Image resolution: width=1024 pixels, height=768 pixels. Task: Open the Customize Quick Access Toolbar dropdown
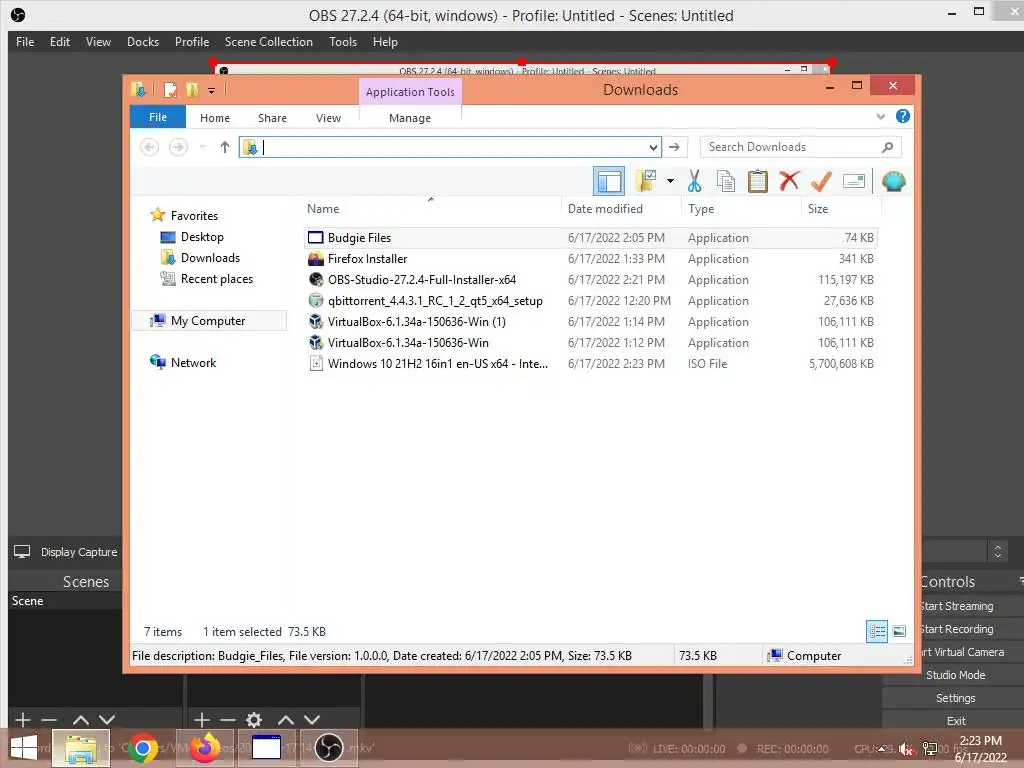[x=212, y=91]
